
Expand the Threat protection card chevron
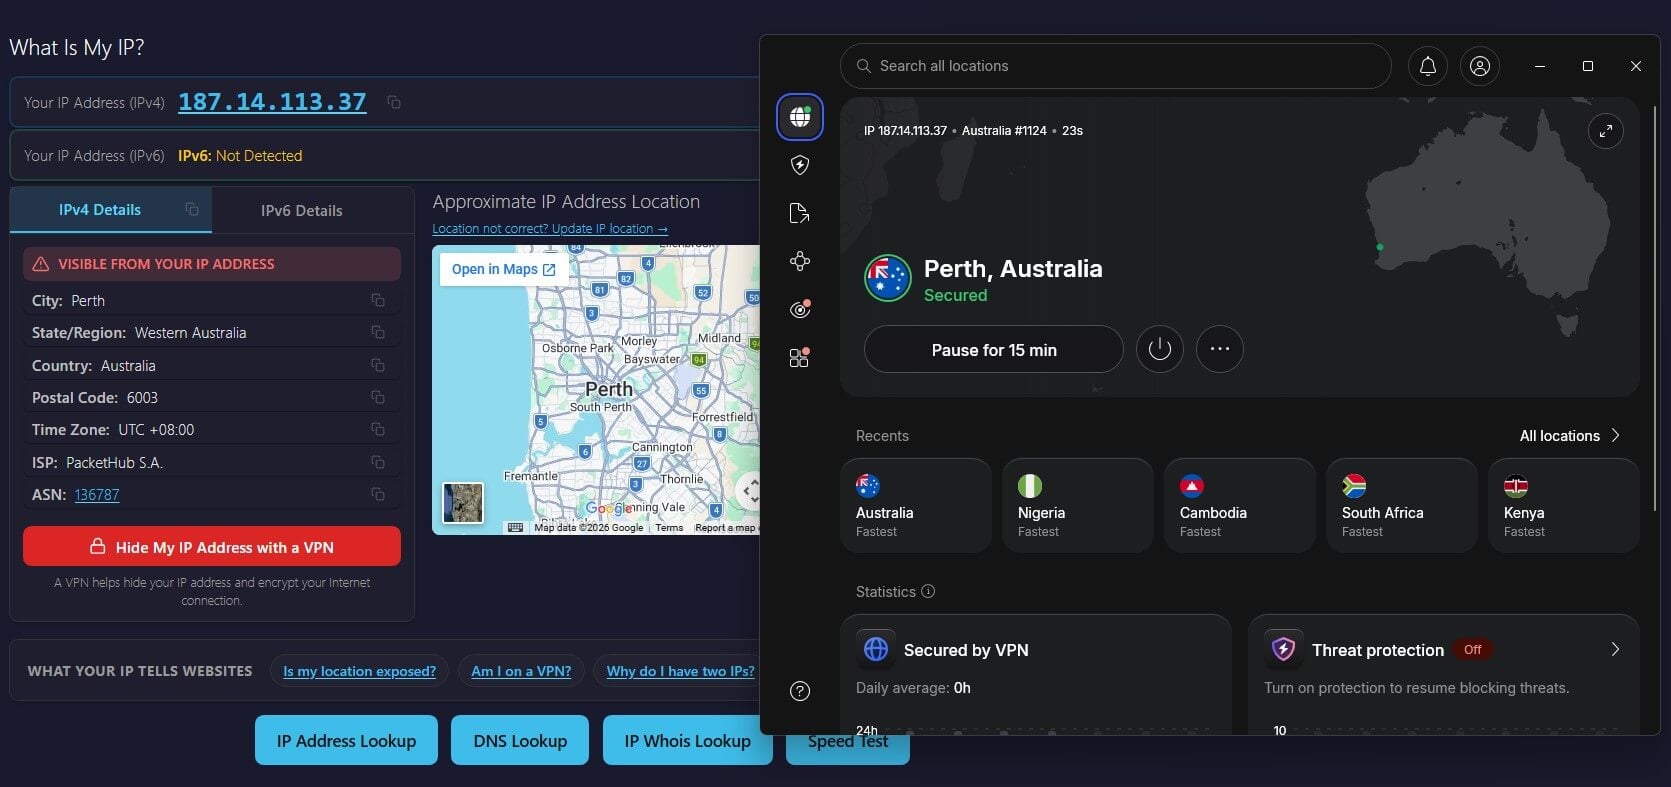1615,649
